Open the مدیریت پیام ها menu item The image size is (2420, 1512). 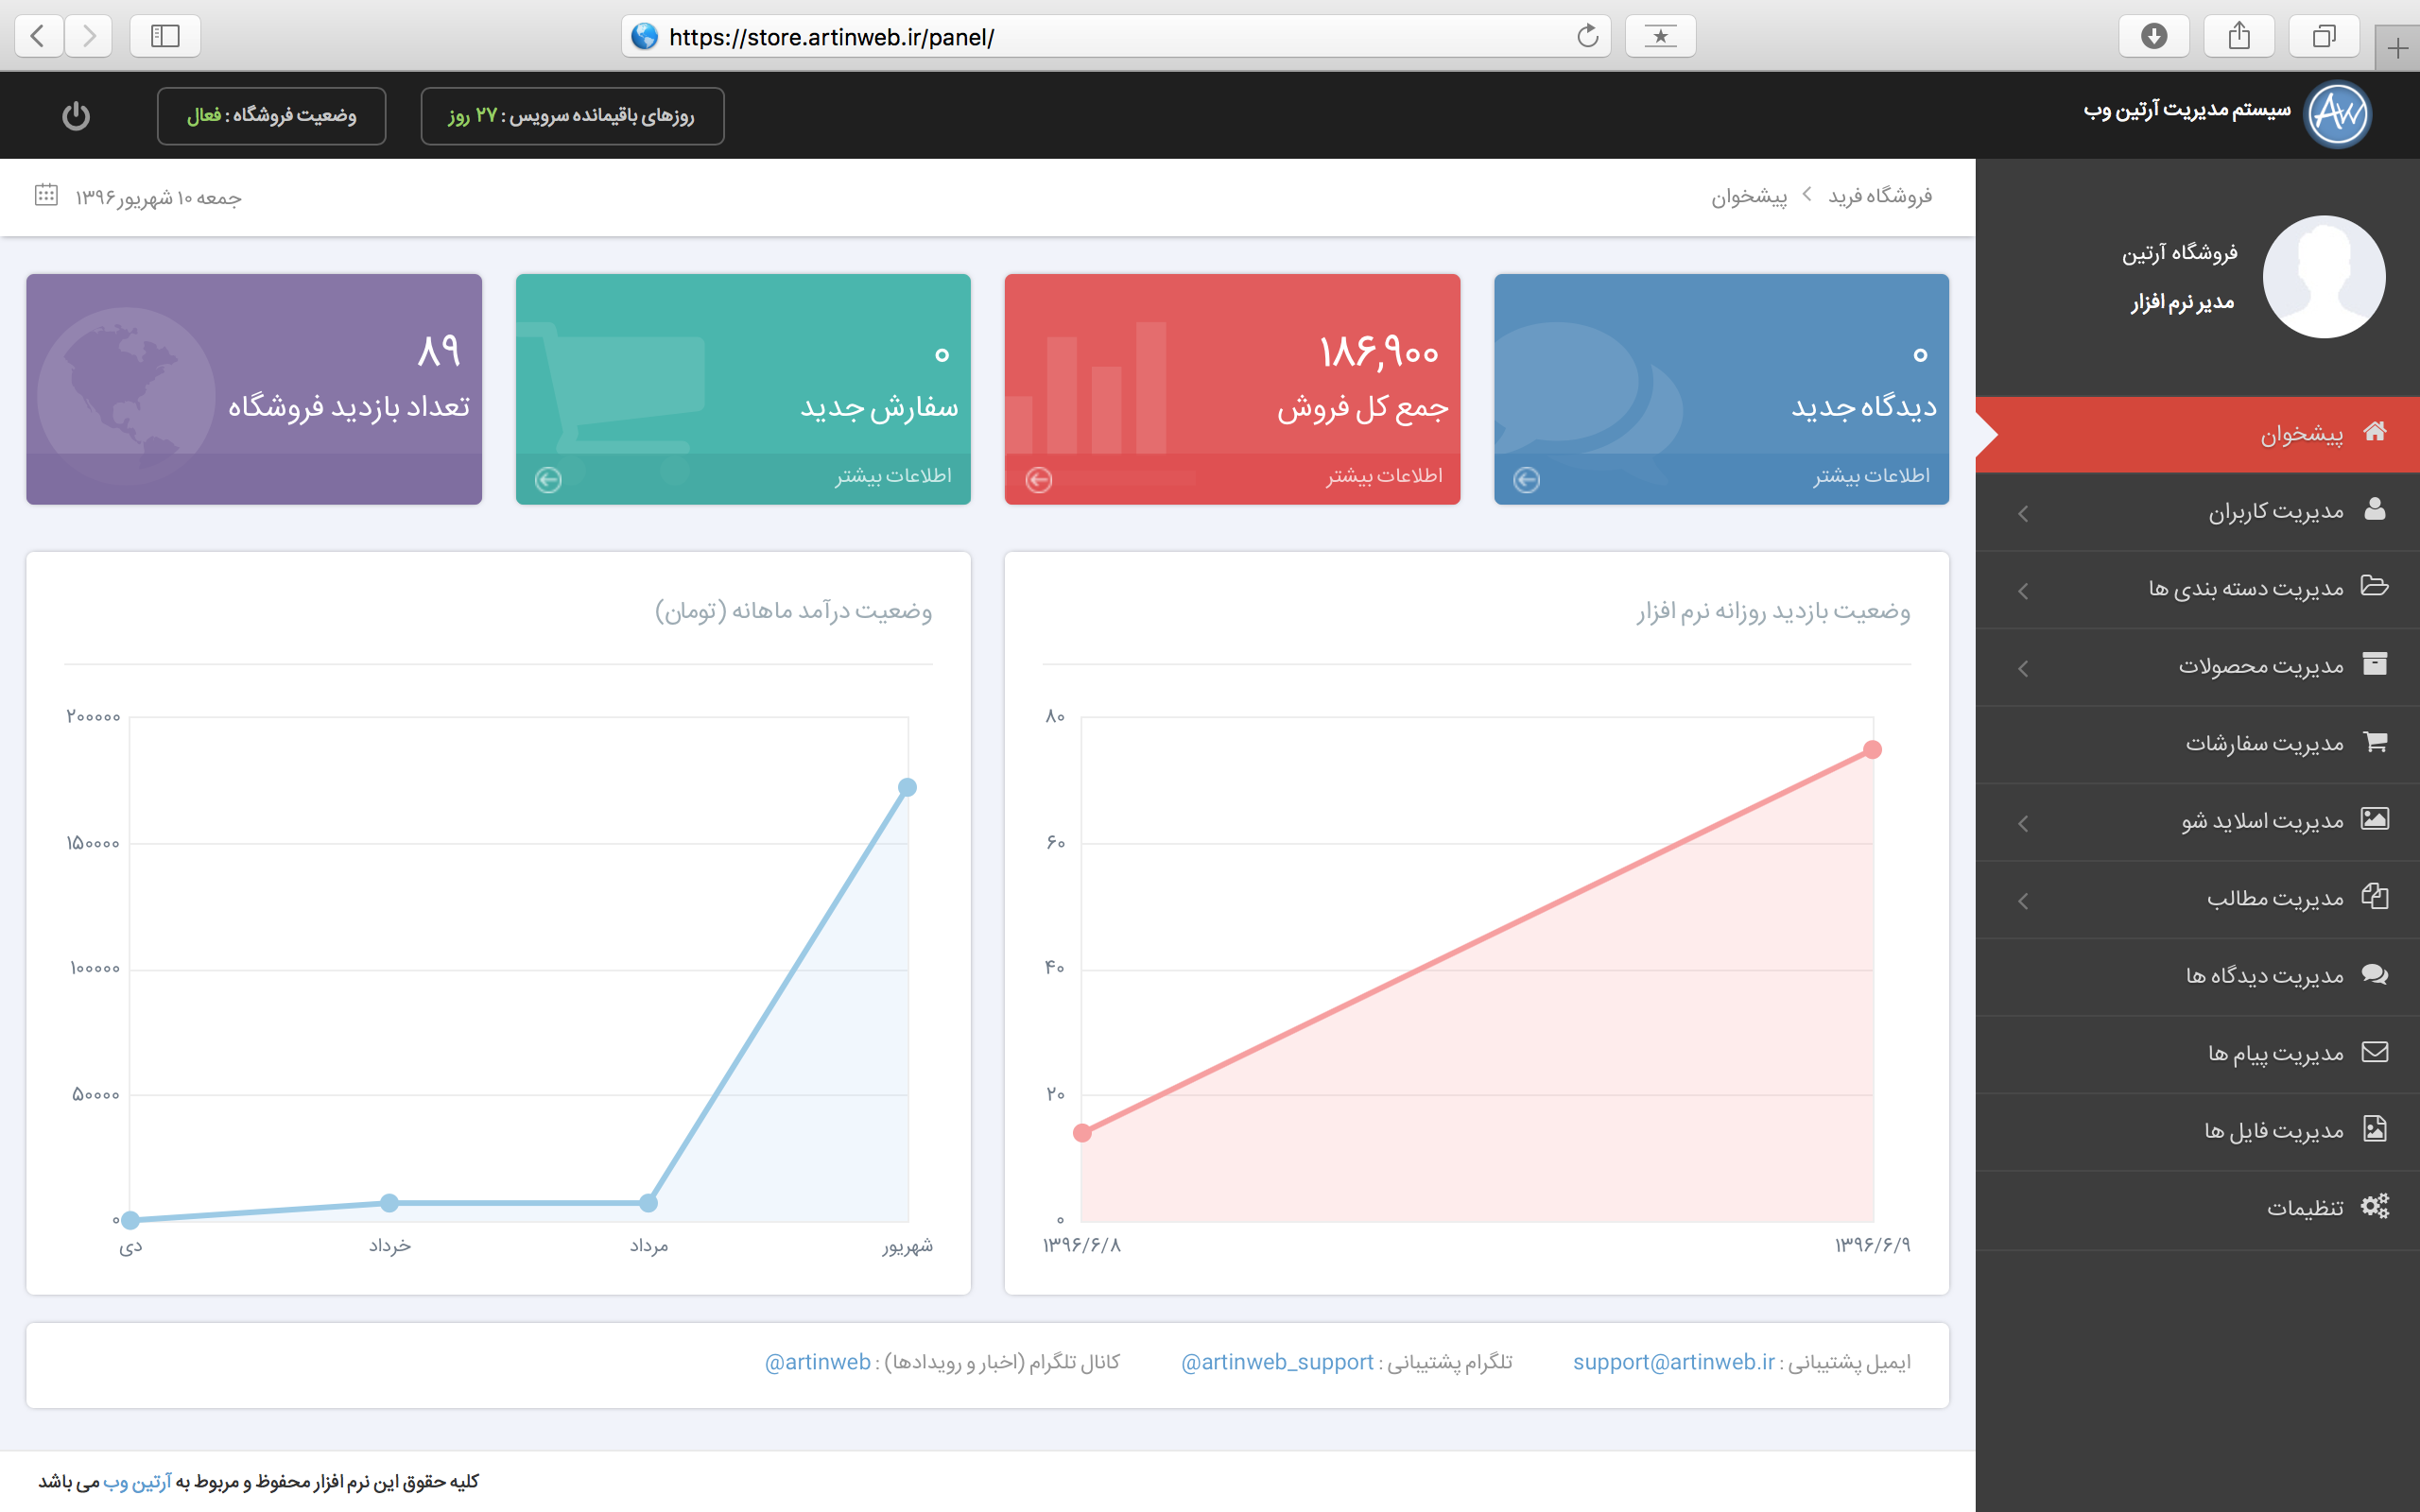click(x=2198, y=1054)
